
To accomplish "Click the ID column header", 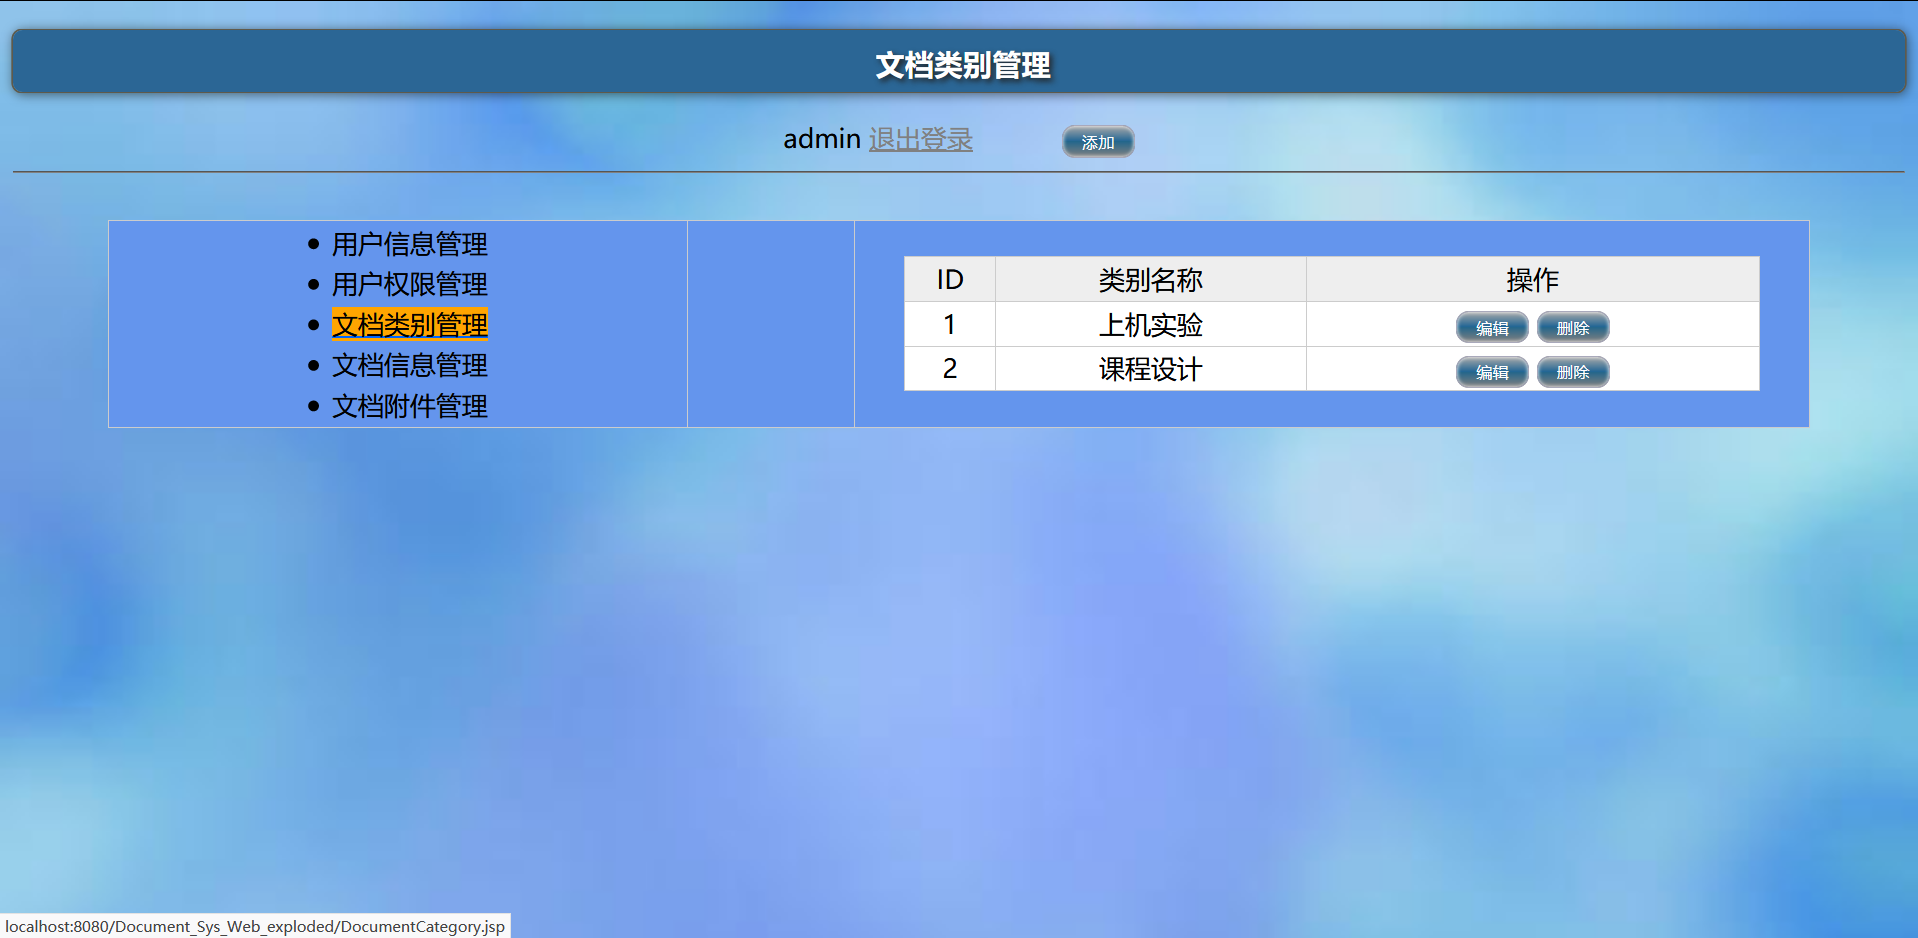I will (950, 280).
